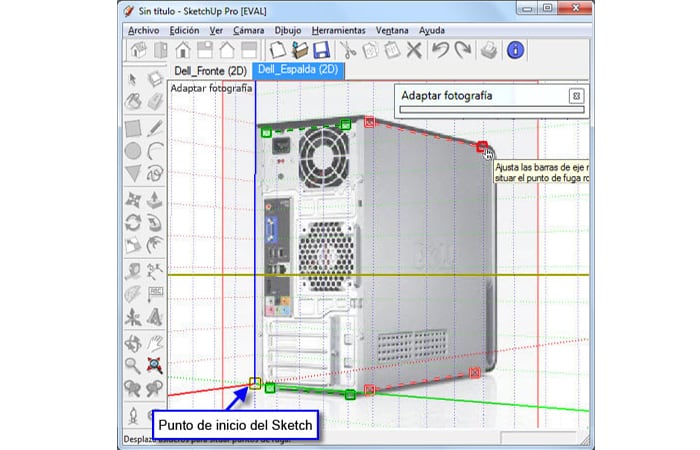
Task: Select the Push/Pull tool
Action: [155, 200]
